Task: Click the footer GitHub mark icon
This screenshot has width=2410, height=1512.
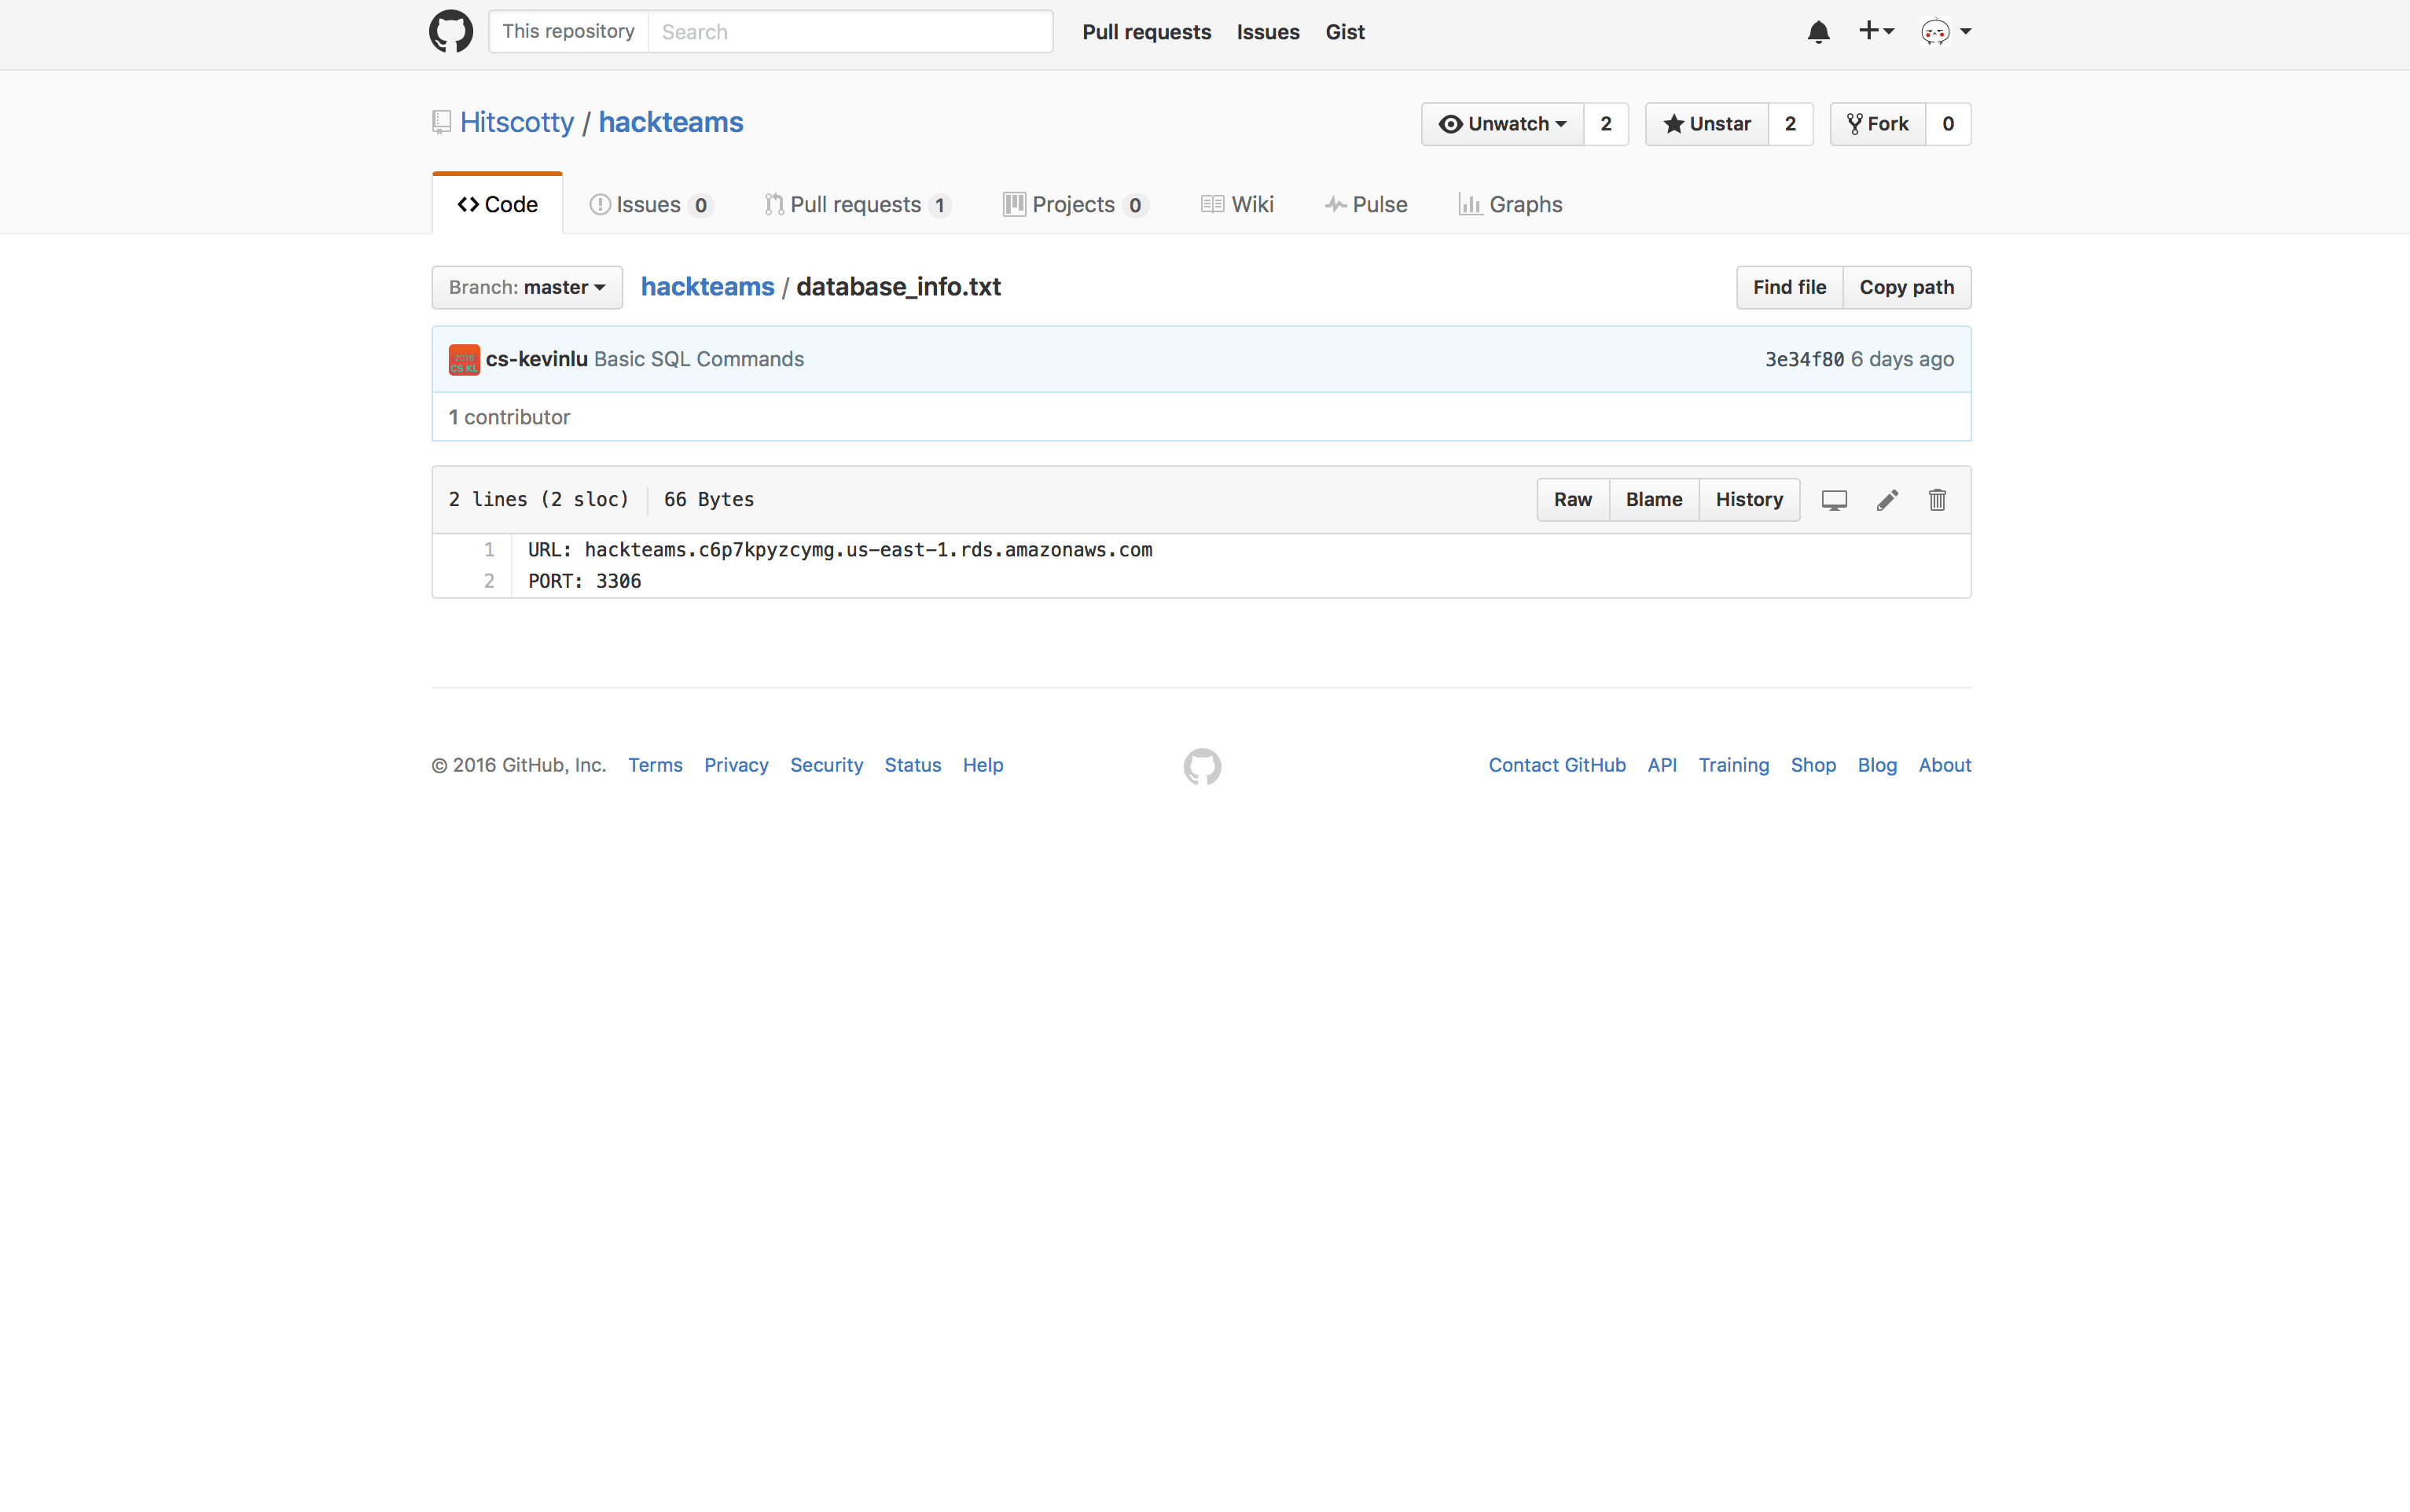Action: [1202, 767]
